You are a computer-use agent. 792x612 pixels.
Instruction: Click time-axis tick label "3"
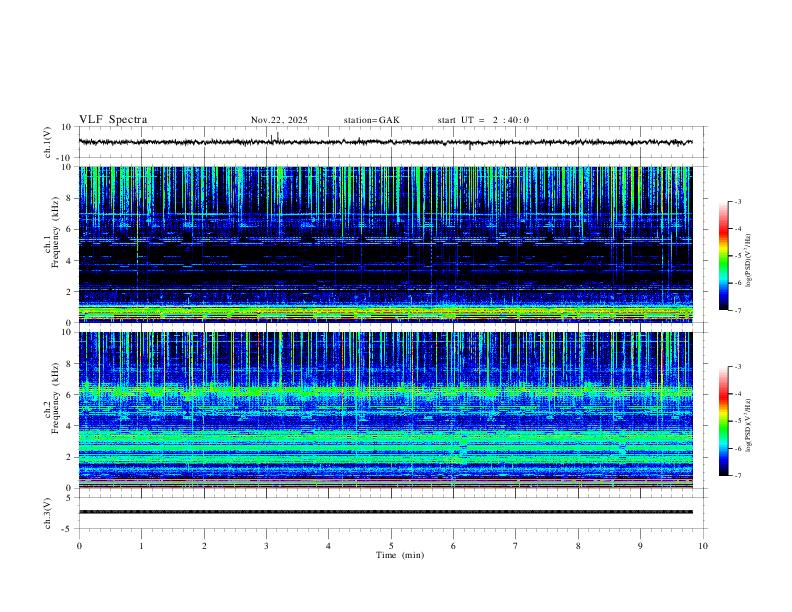point(266,546)
